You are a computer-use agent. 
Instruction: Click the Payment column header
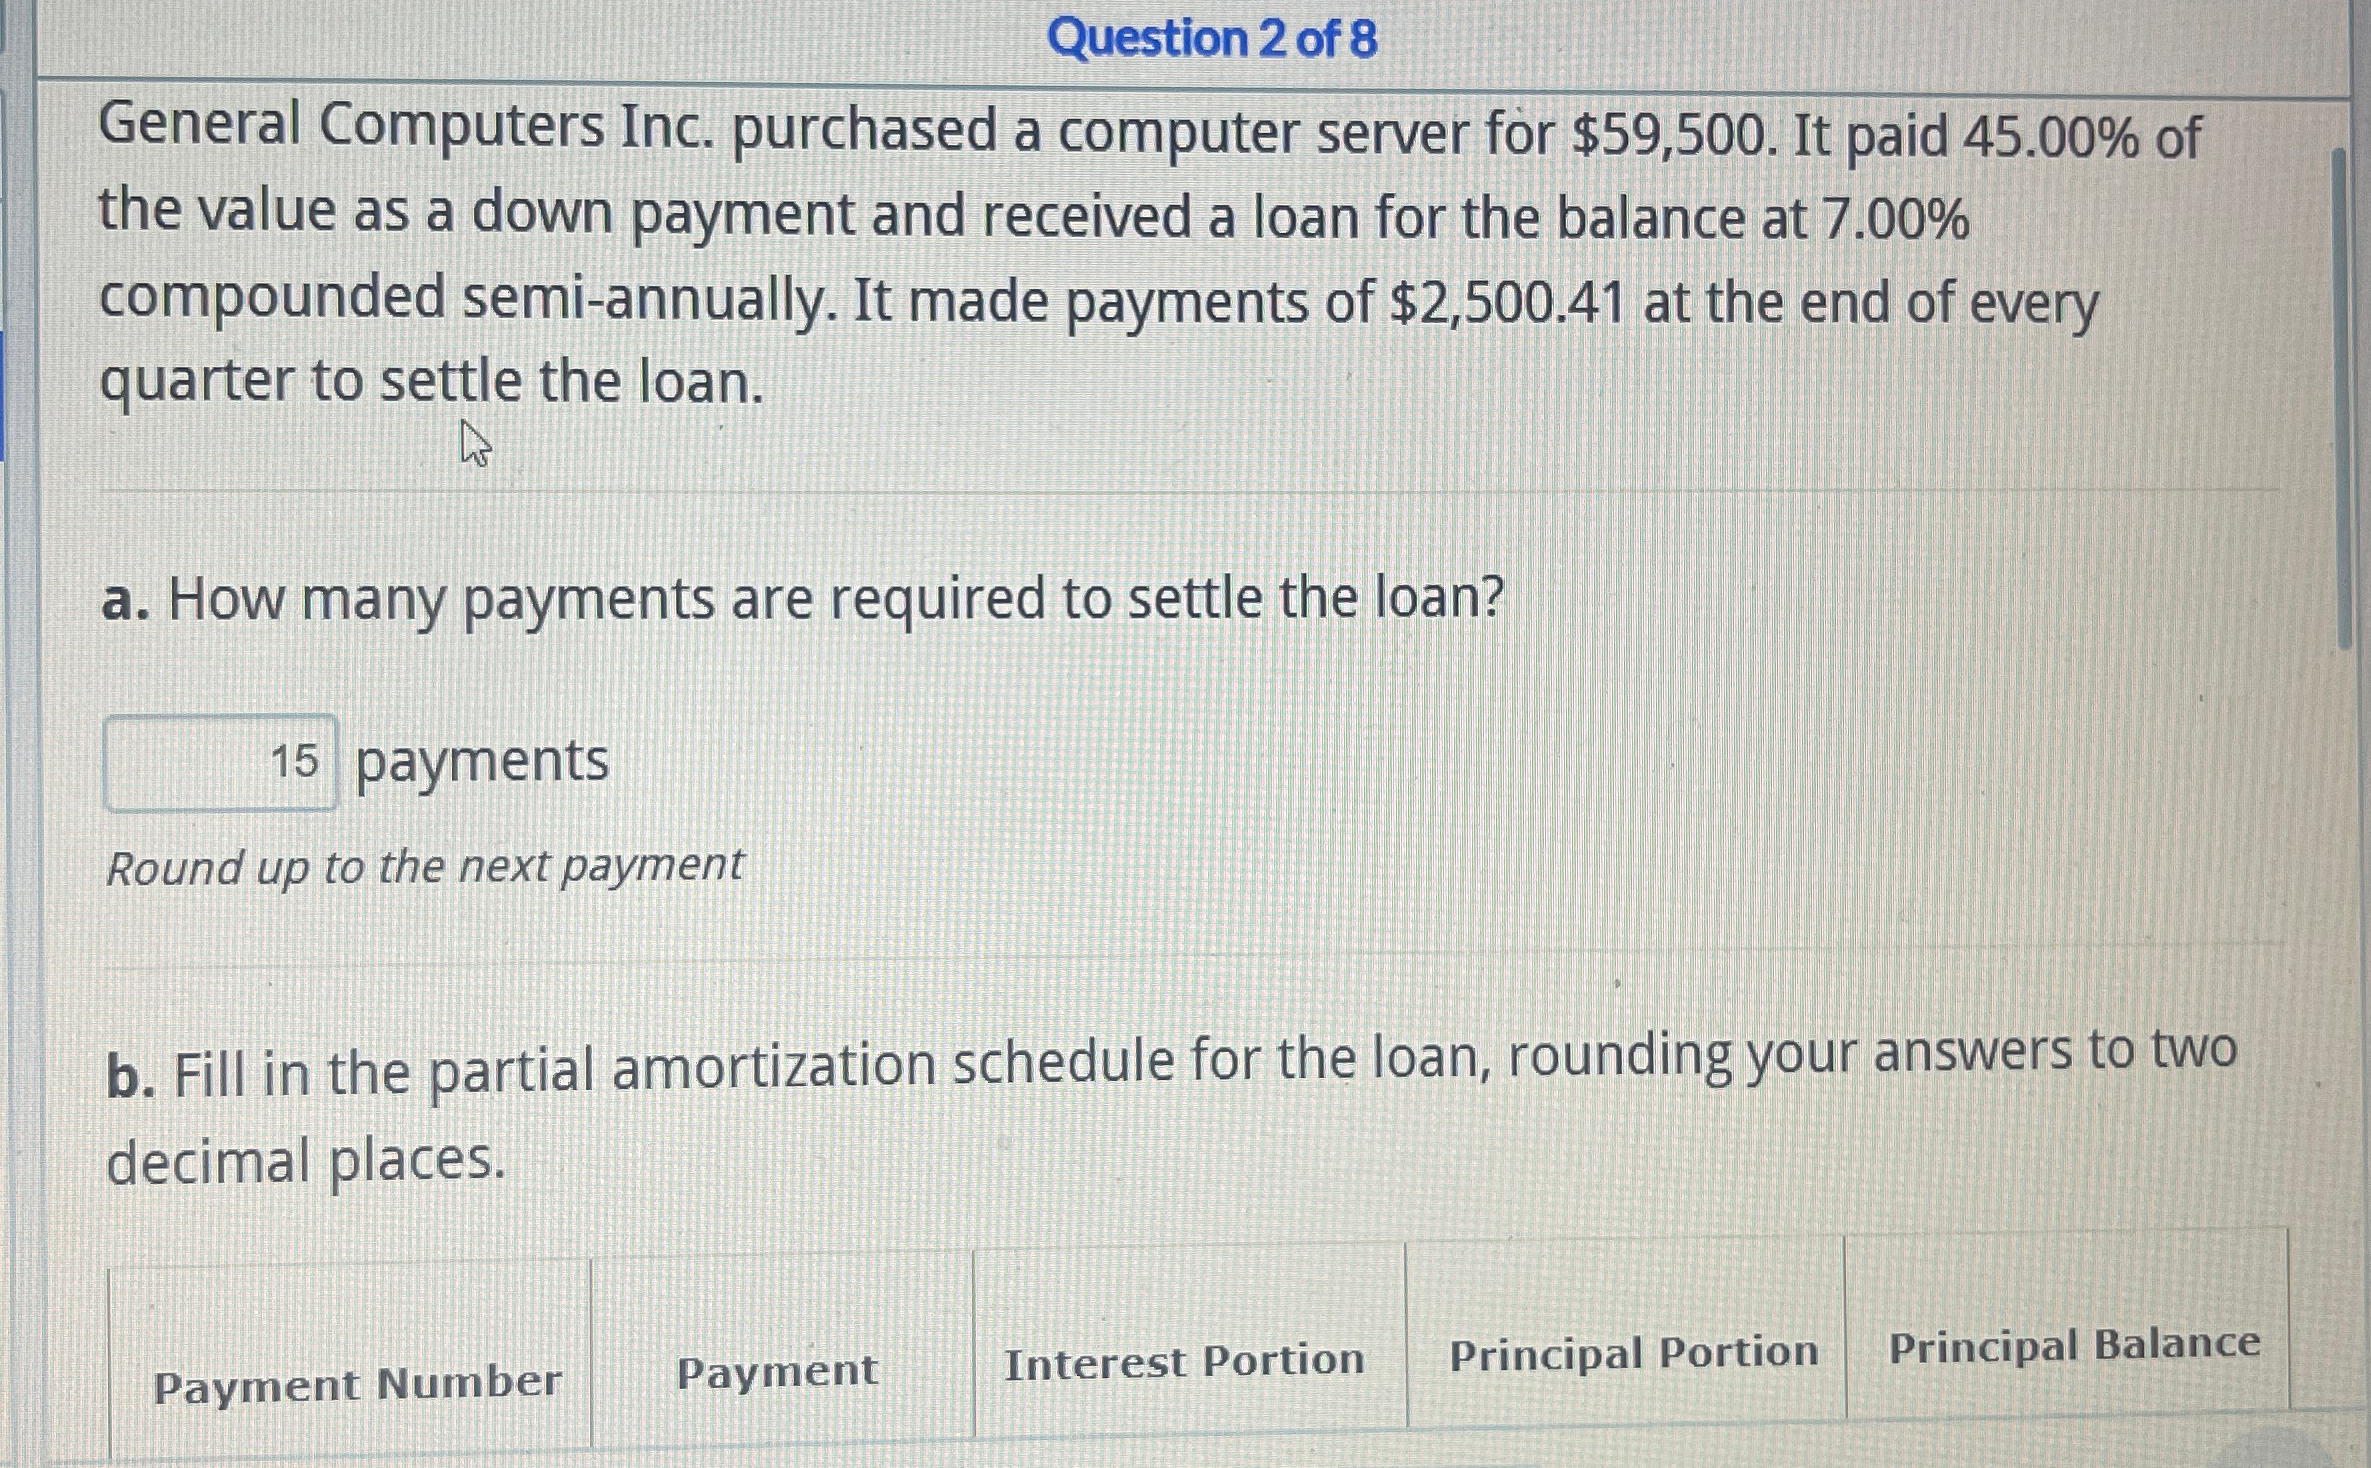point(777,1370)
